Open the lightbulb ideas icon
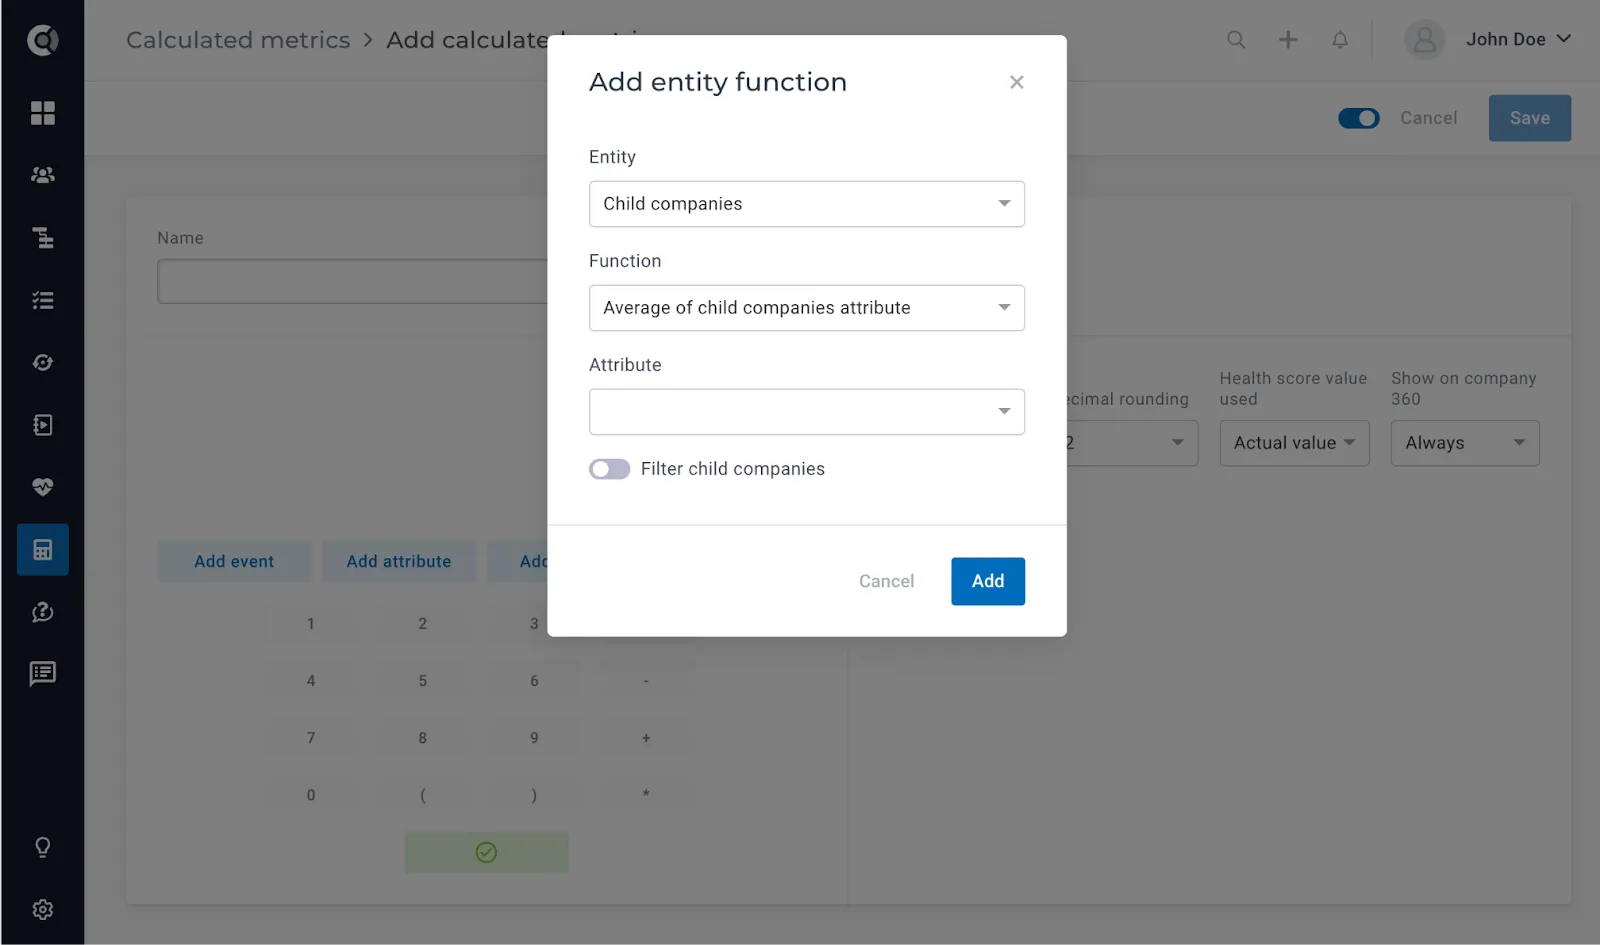Viewport: 1600px width, 945px height. (x=42, y=847)
